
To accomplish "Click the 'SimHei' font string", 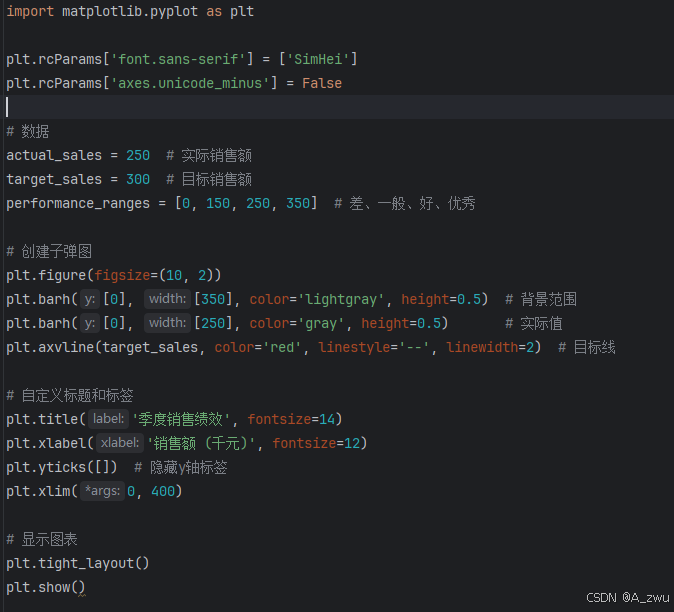I will tap(318, 59).
